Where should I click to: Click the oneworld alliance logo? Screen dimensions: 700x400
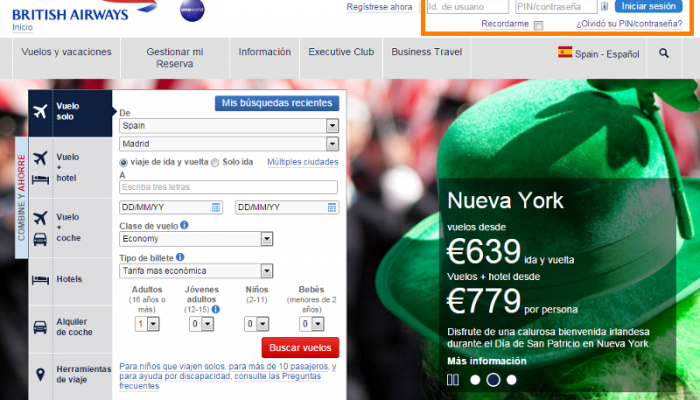pyautogui.click(x=192, y=11)
